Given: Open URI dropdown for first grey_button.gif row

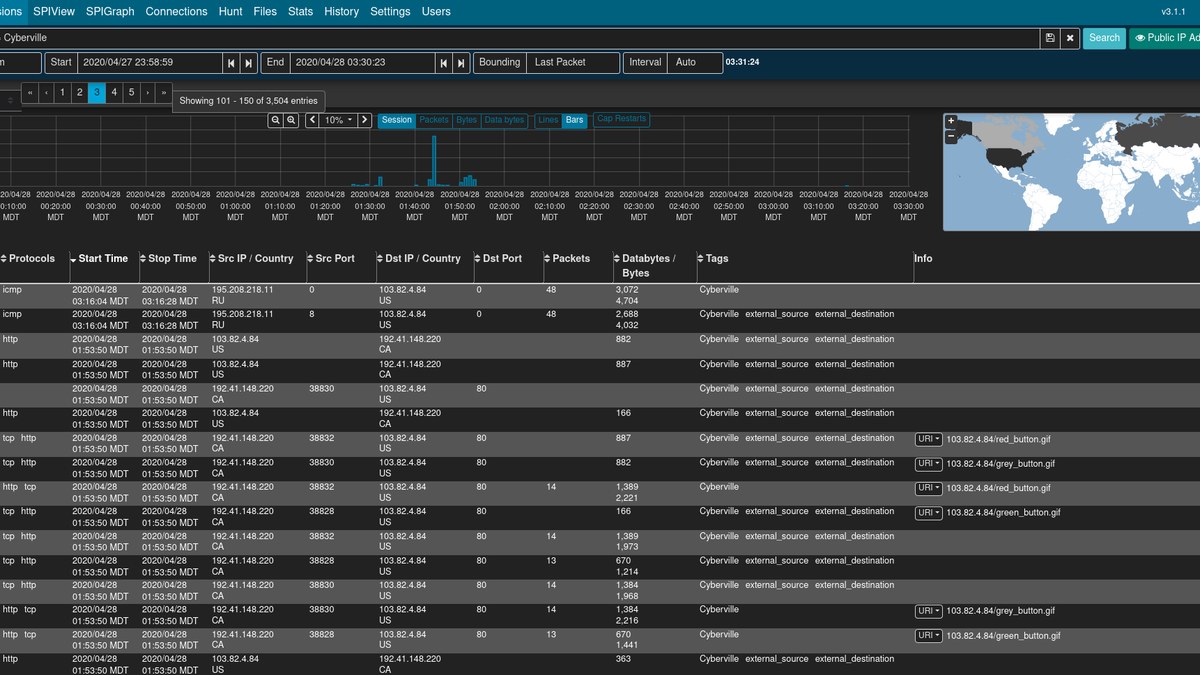Looking at the screenshot, I should [x=928, y=464].
